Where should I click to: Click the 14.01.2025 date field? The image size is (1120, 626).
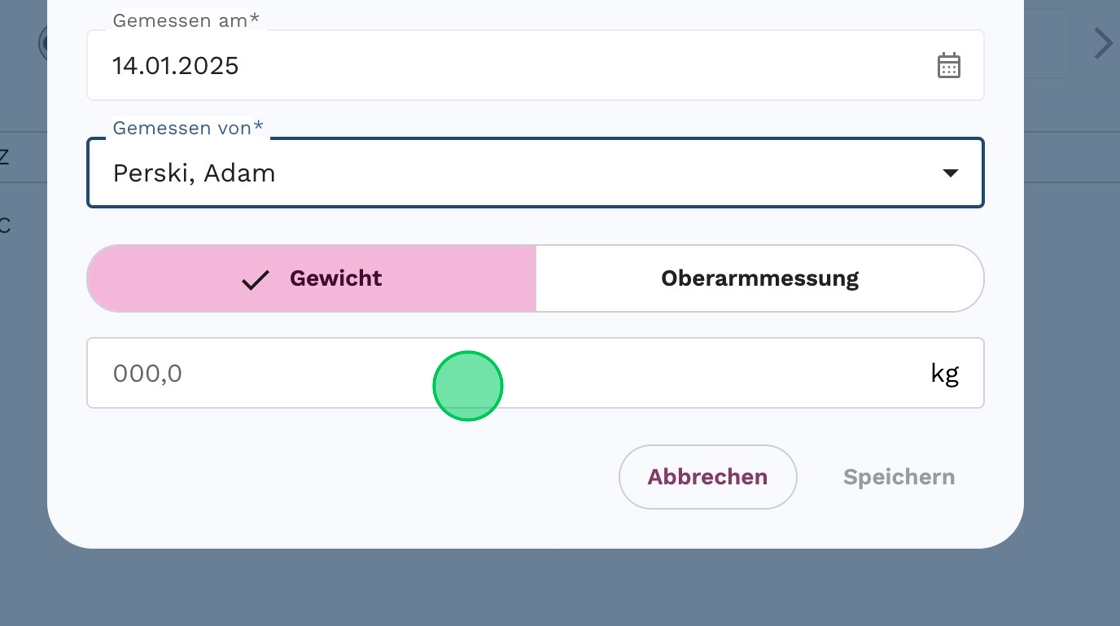[500, 66]
